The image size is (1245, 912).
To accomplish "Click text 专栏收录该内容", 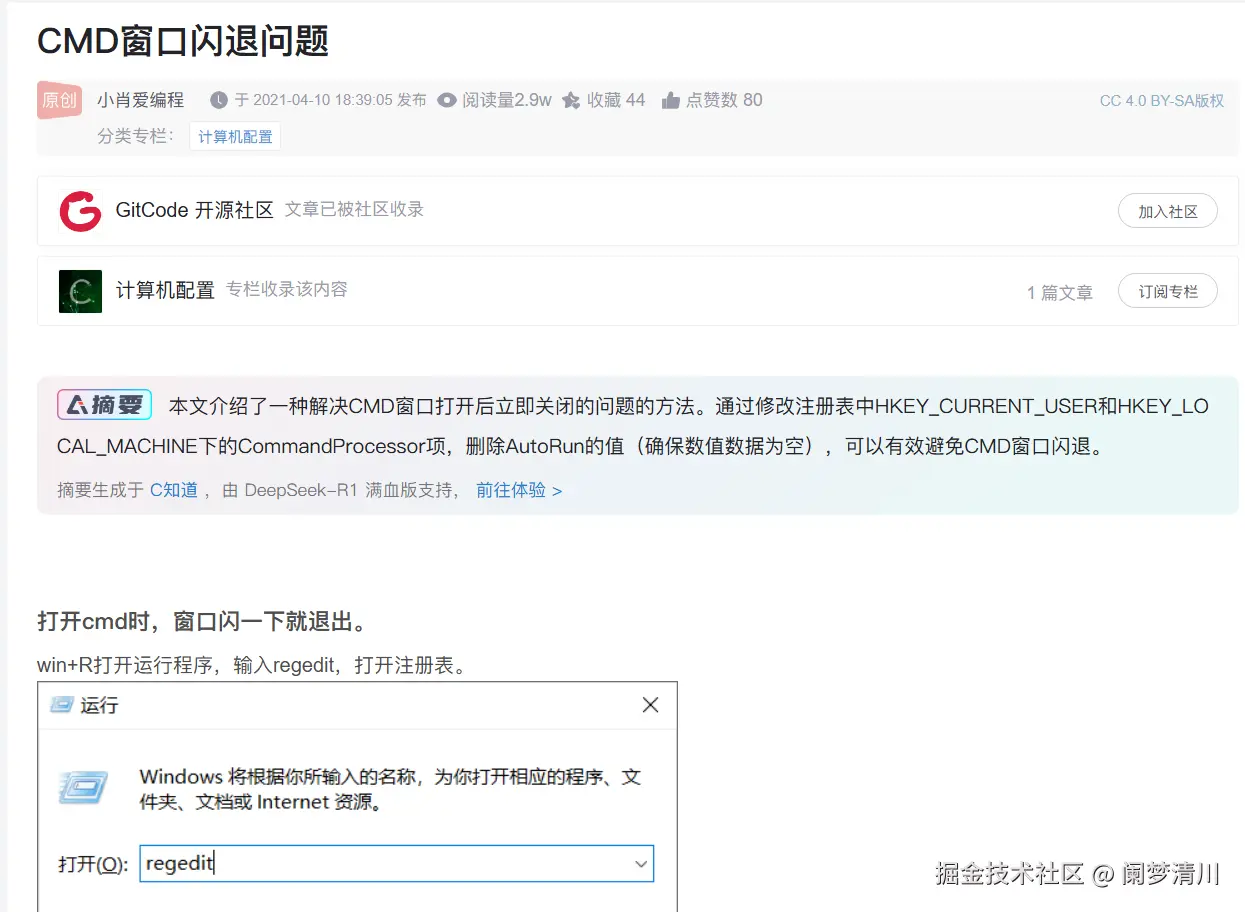I will tap(287, 290).
